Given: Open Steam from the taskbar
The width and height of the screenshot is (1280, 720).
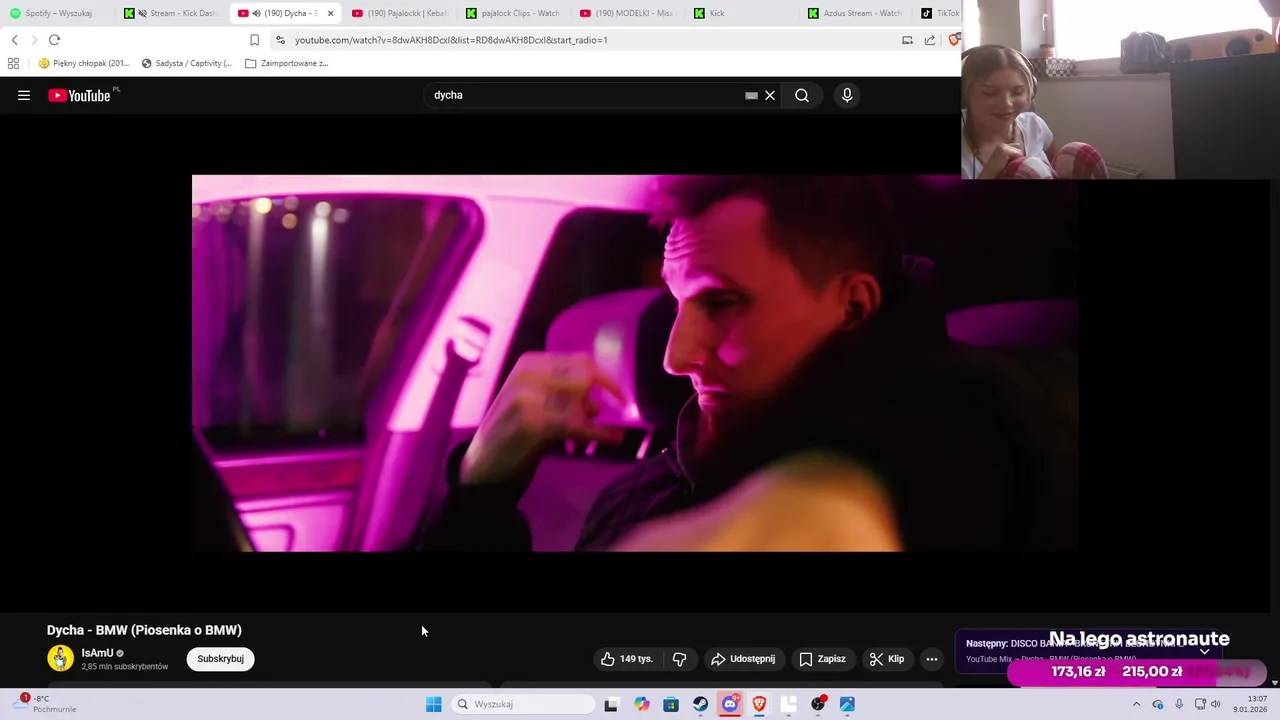Looking at the screenshot, I should point(700,704).
